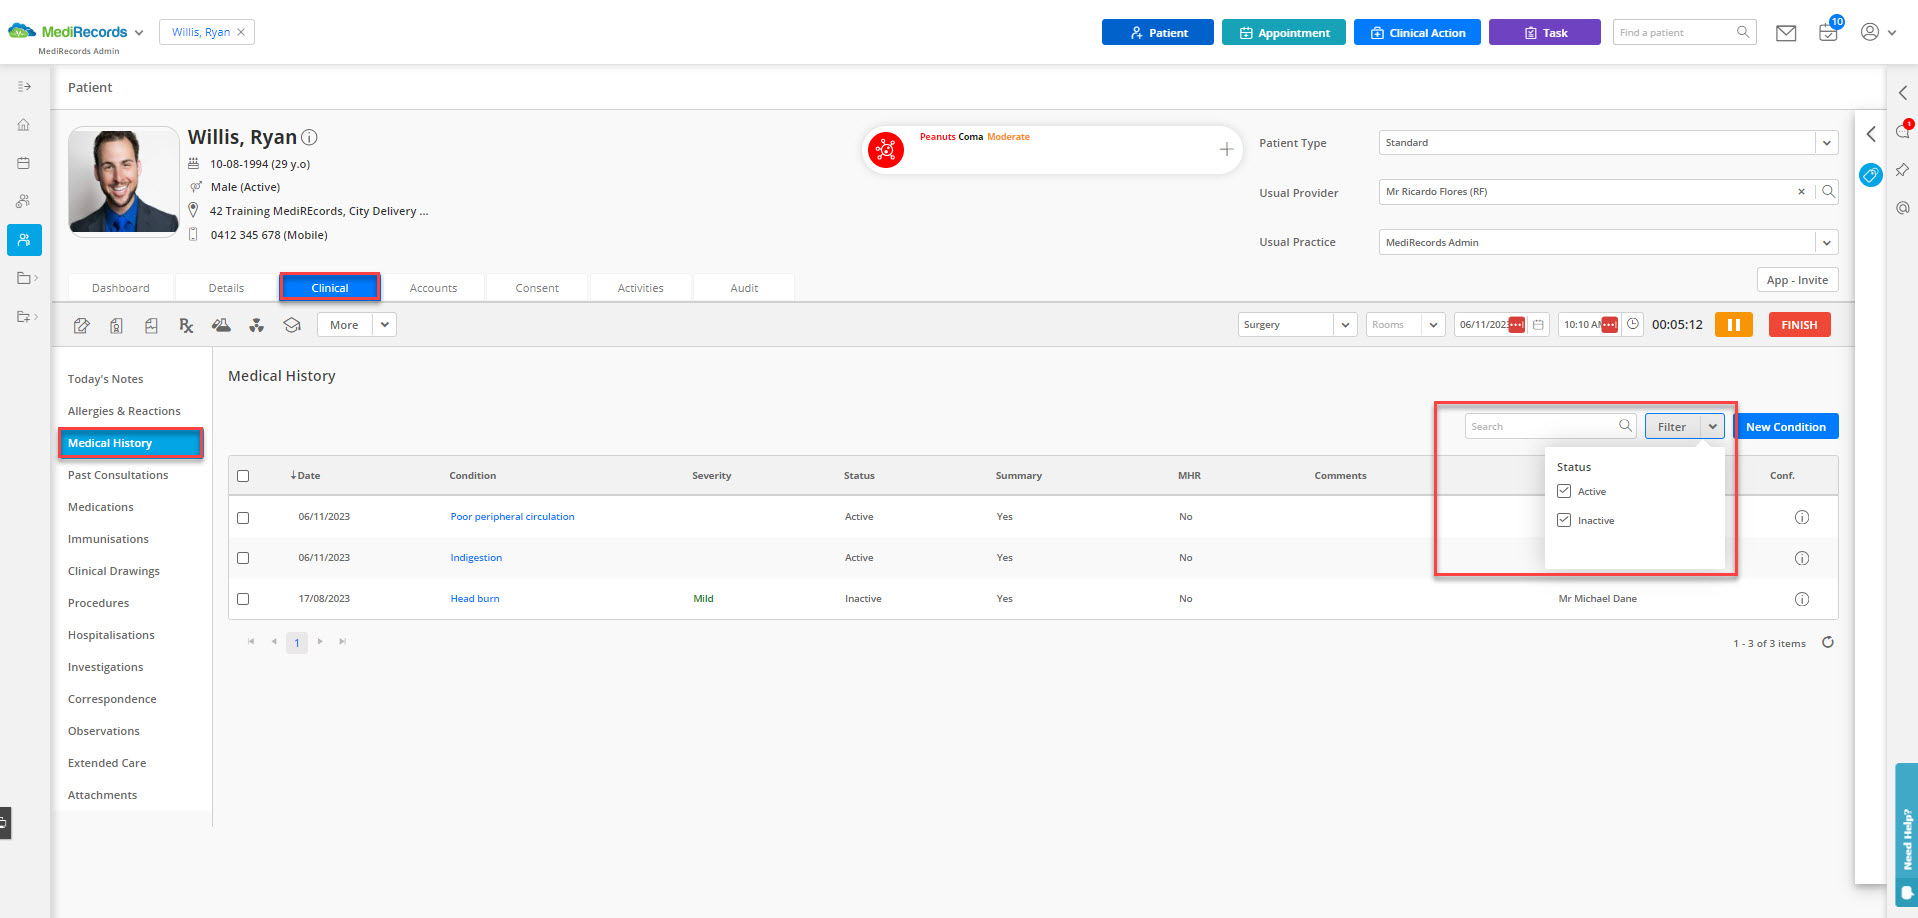Open Allergies & Reactions in the clinical menu

124,411
